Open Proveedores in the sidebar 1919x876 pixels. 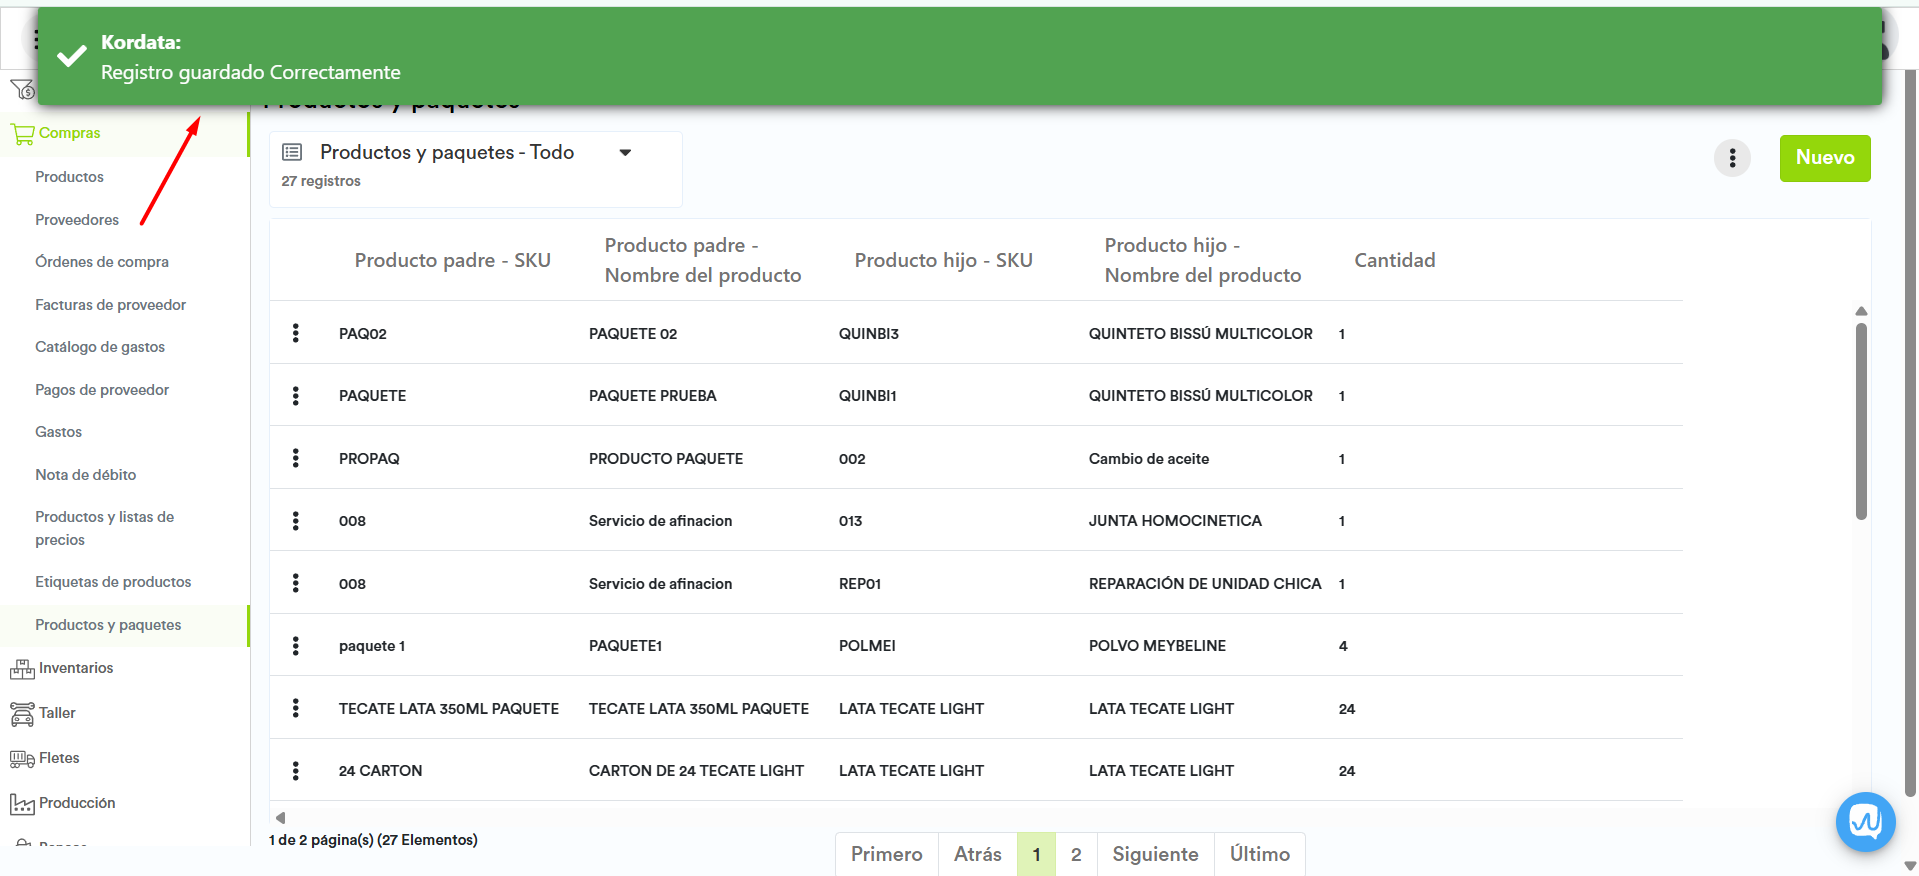[77, 220]
